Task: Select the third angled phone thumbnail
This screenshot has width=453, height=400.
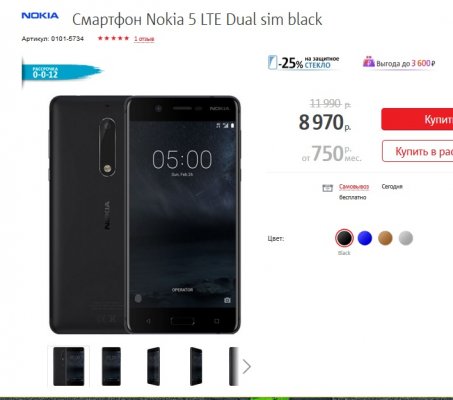Action: click(x=154, y=366)
